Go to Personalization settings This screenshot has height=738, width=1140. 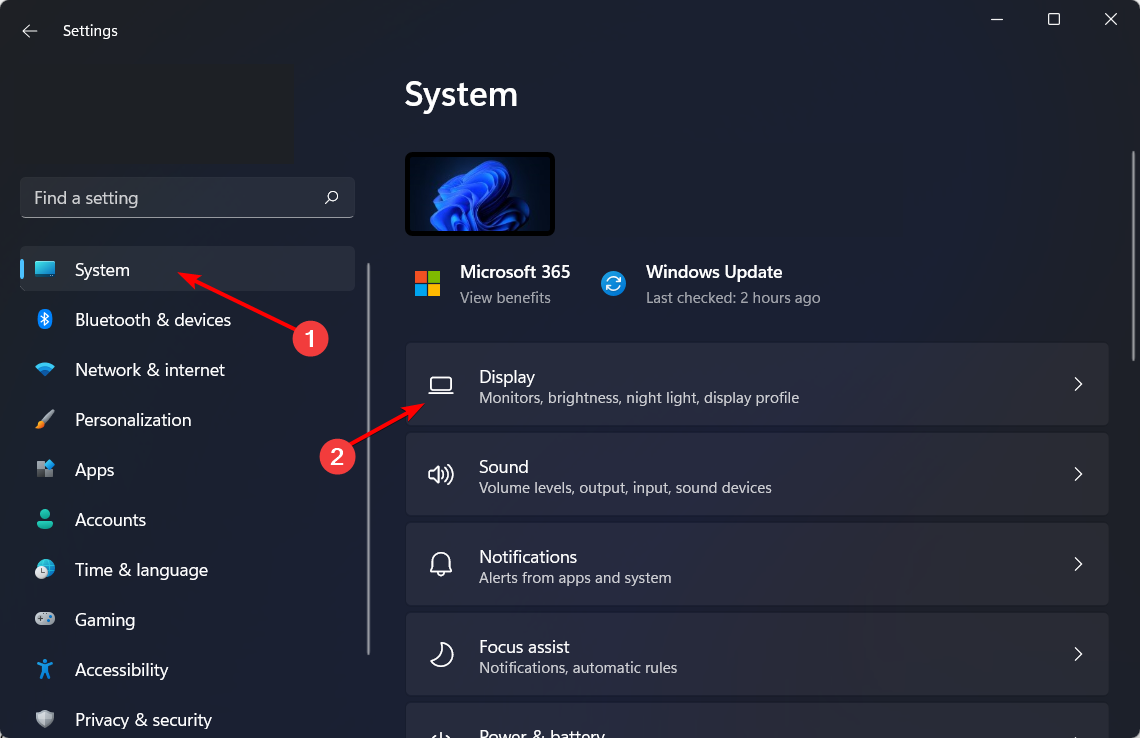point(188,420)
